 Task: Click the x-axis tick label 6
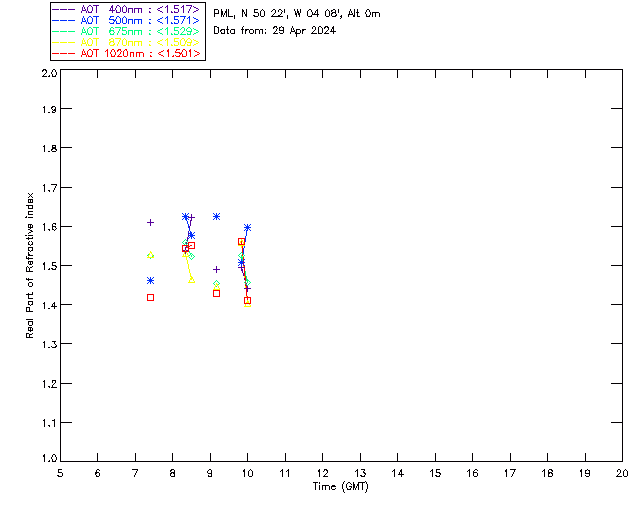(x=98, y=473)
